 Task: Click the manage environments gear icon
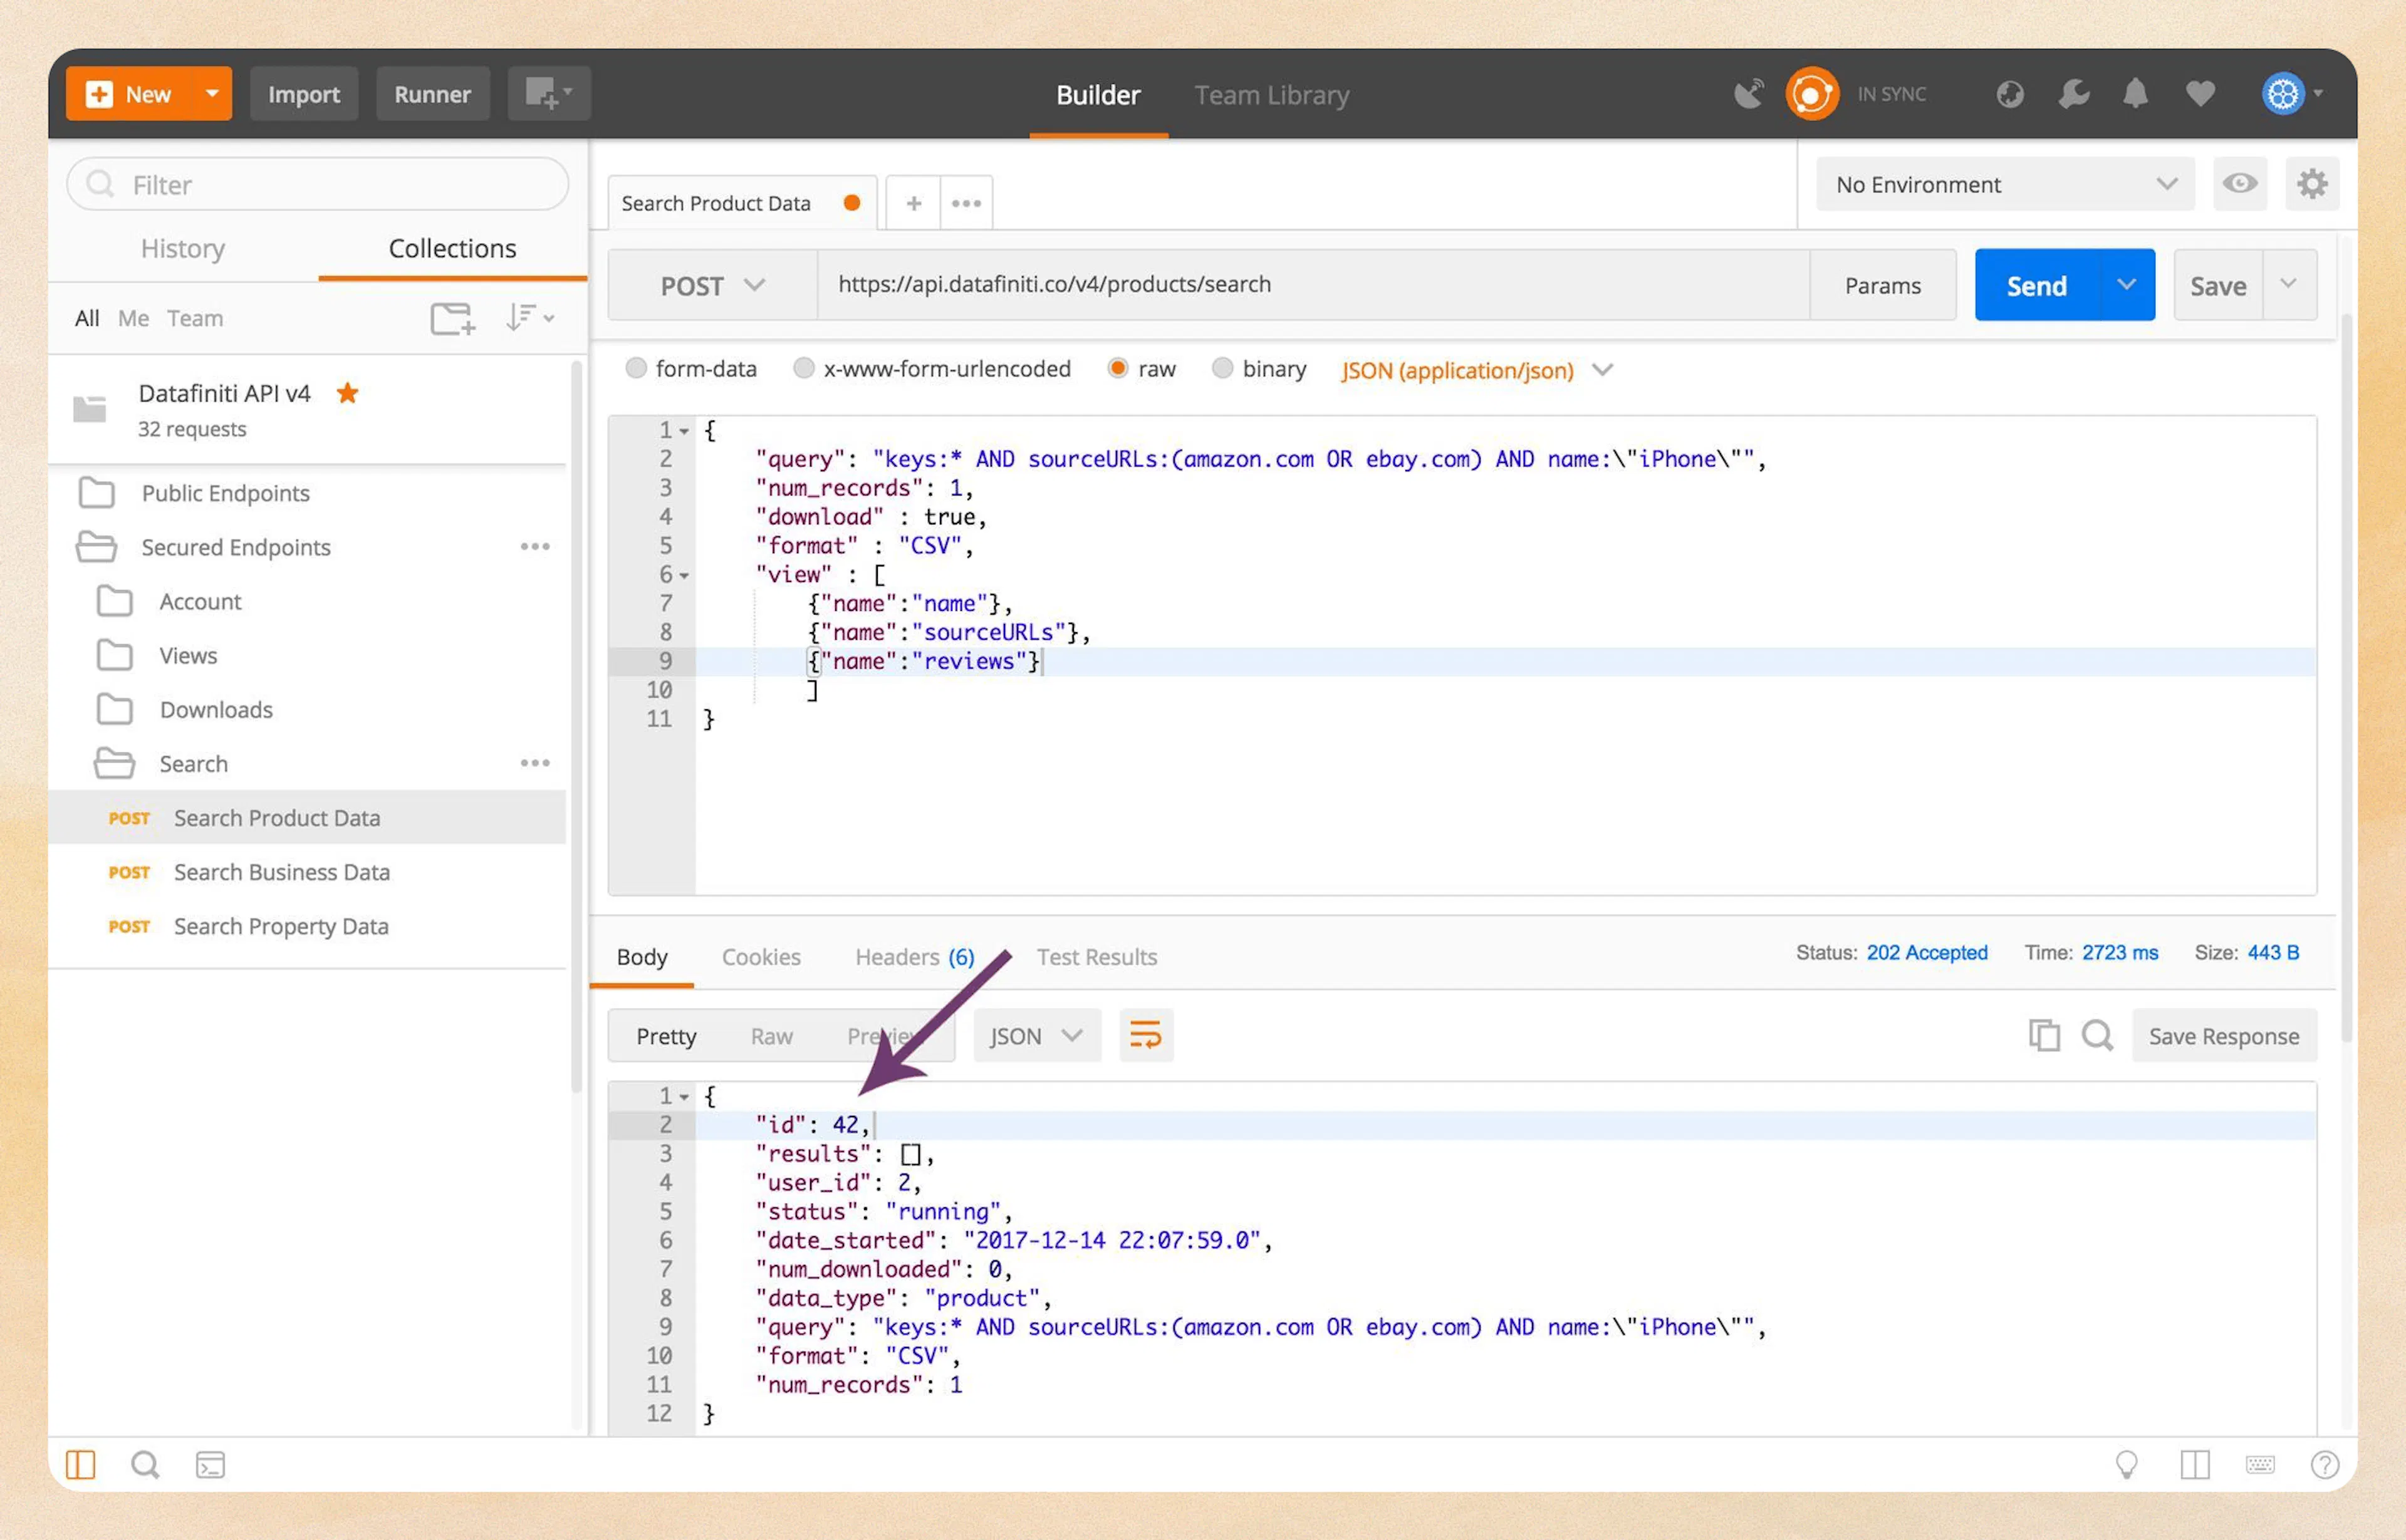coord(2311,184)
